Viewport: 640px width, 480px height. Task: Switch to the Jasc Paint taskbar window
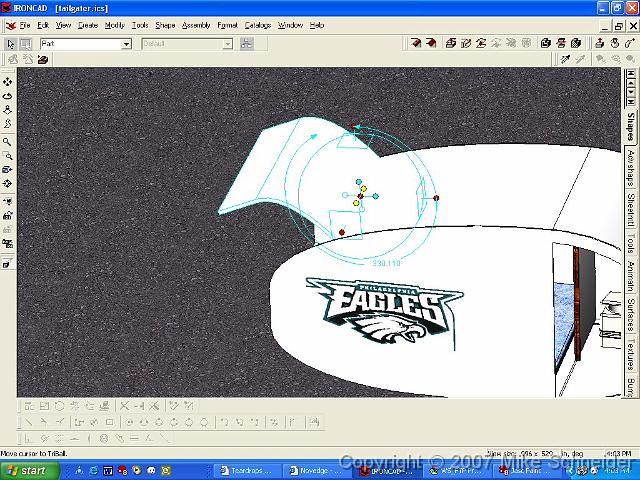pyautogui.click(x=525, y=471)
